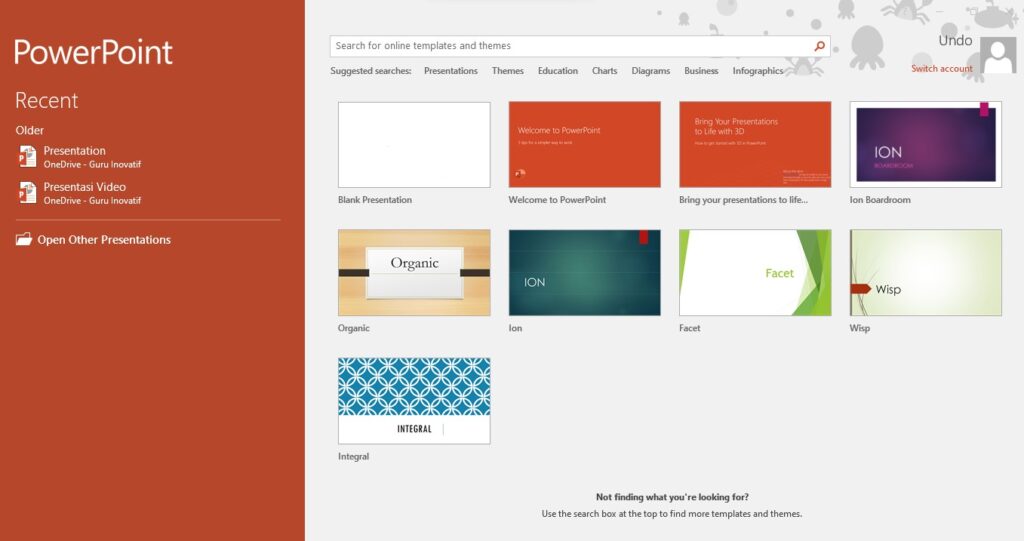Select the Themes suggested search
This screenshot has width=1024, height=541.
point(507,71)
